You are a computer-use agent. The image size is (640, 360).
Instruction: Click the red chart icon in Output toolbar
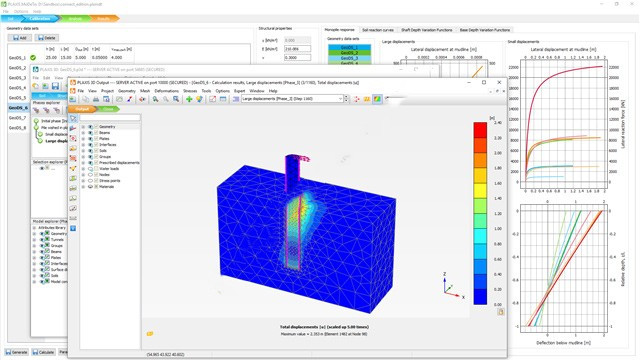pos(213,99)
